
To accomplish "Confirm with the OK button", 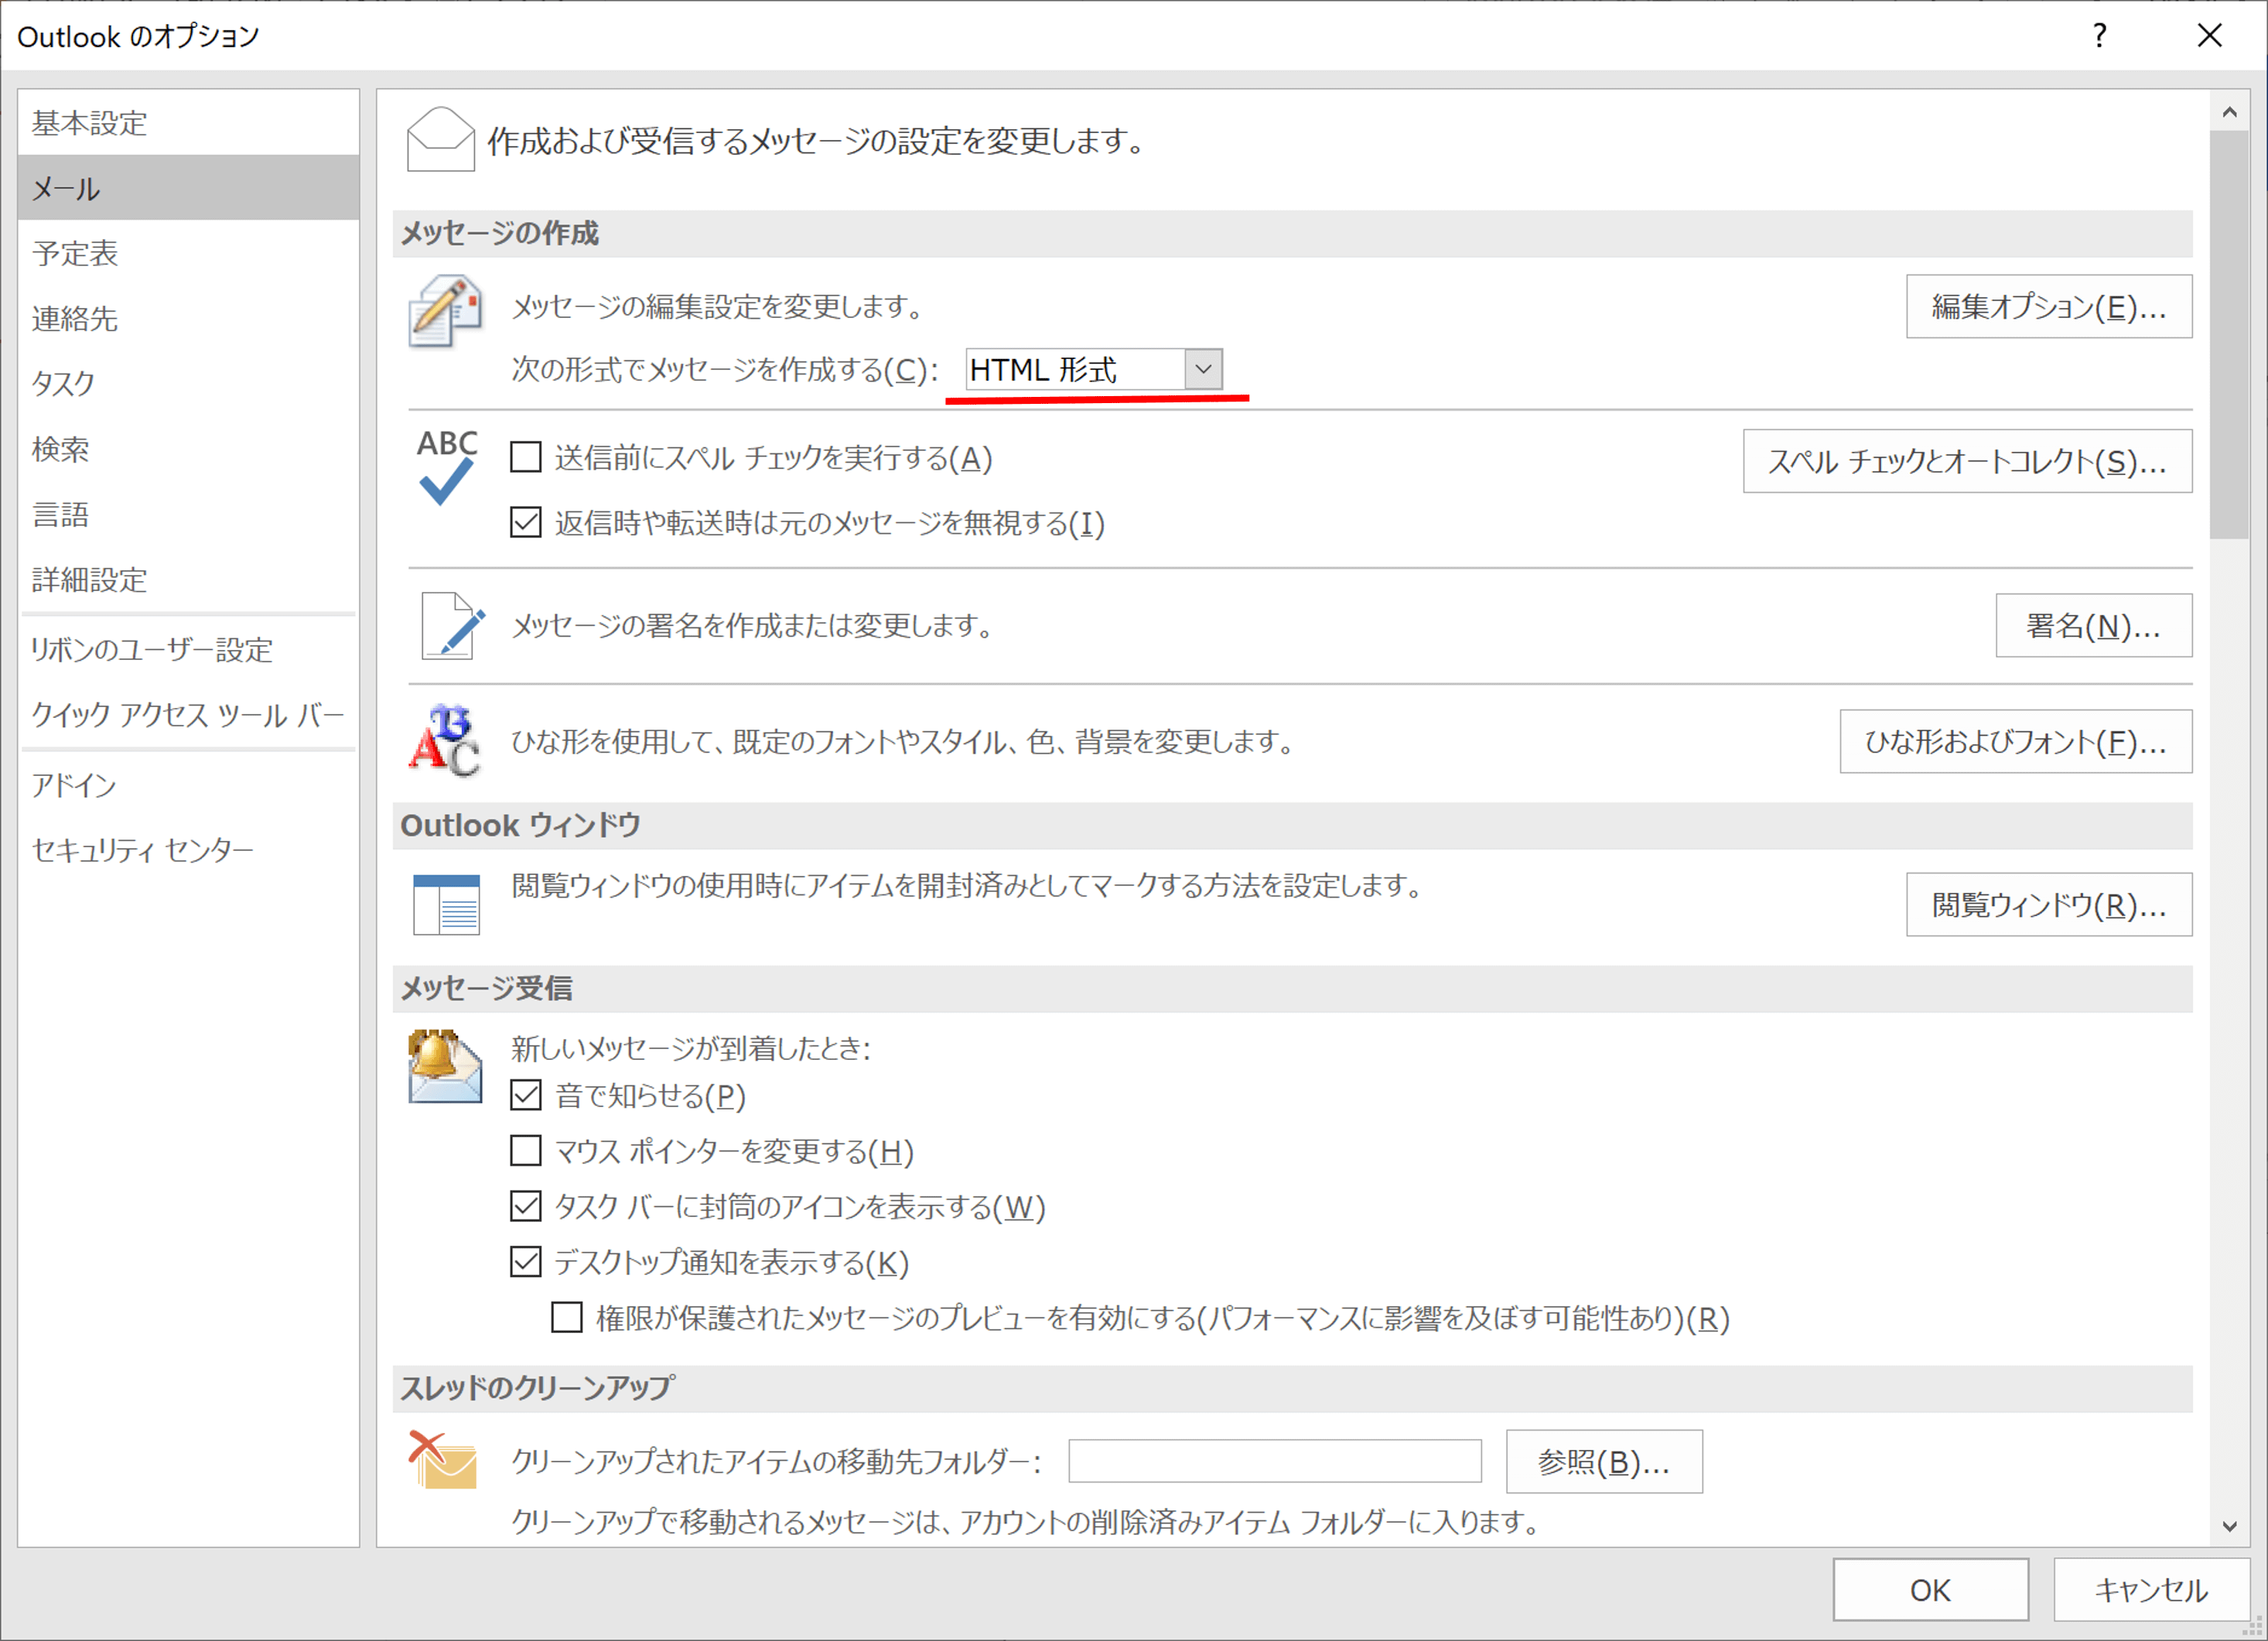I will (1930, 1590).
